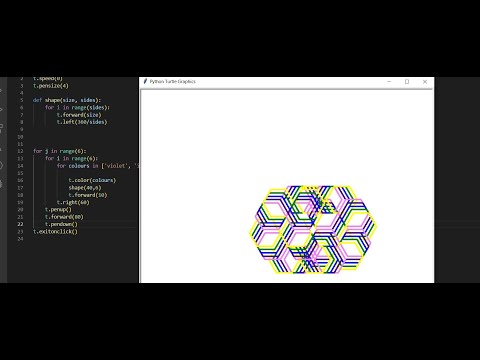
Task: Click the t.exitonclick() code line
Action: (x=55, y=231)
